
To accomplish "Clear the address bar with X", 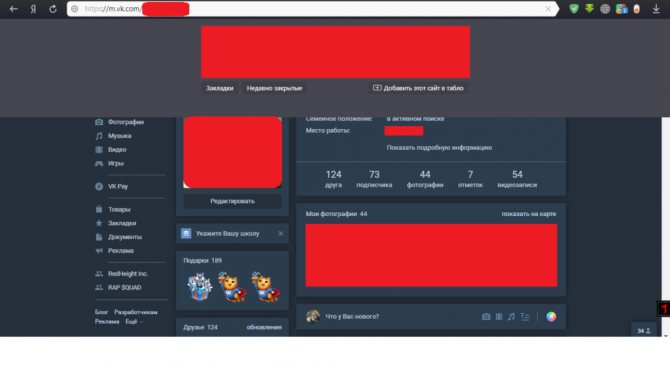I will (x=548, y=9).
